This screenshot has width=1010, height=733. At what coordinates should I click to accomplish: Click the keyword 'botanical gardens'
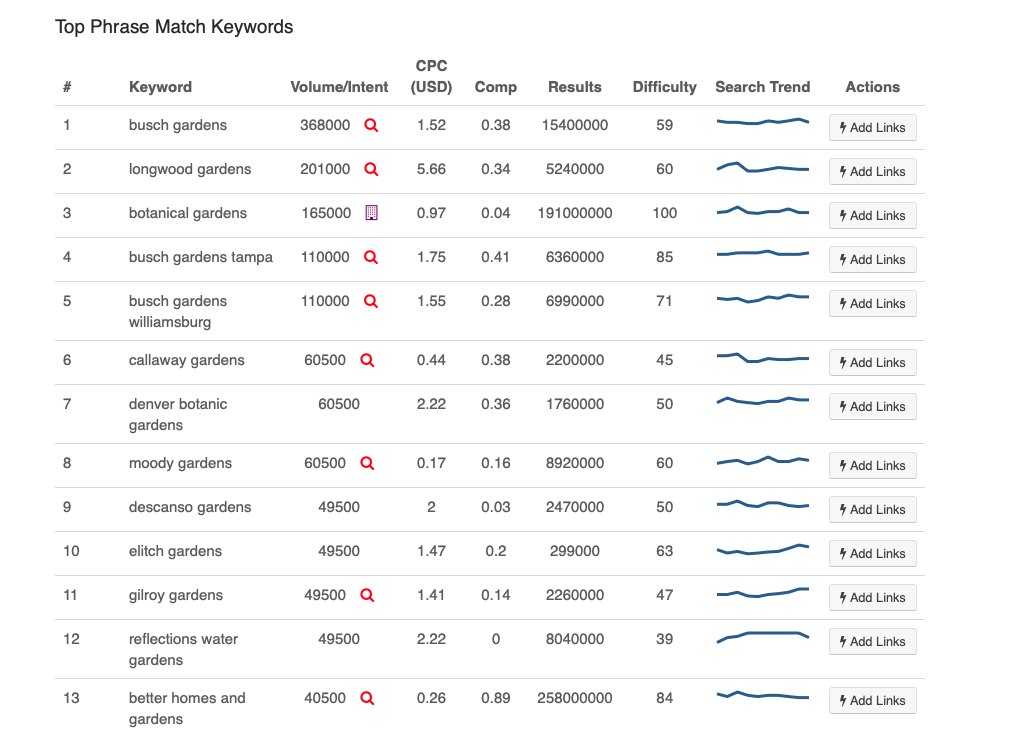(187, 213)
